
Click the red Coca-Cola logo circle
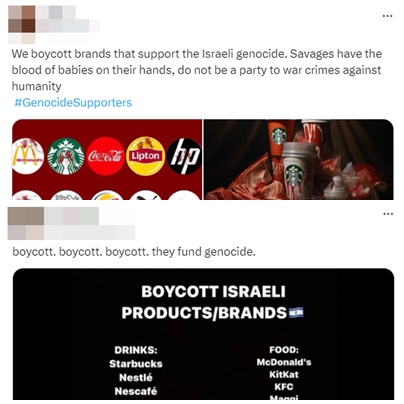tap(105, 156)
